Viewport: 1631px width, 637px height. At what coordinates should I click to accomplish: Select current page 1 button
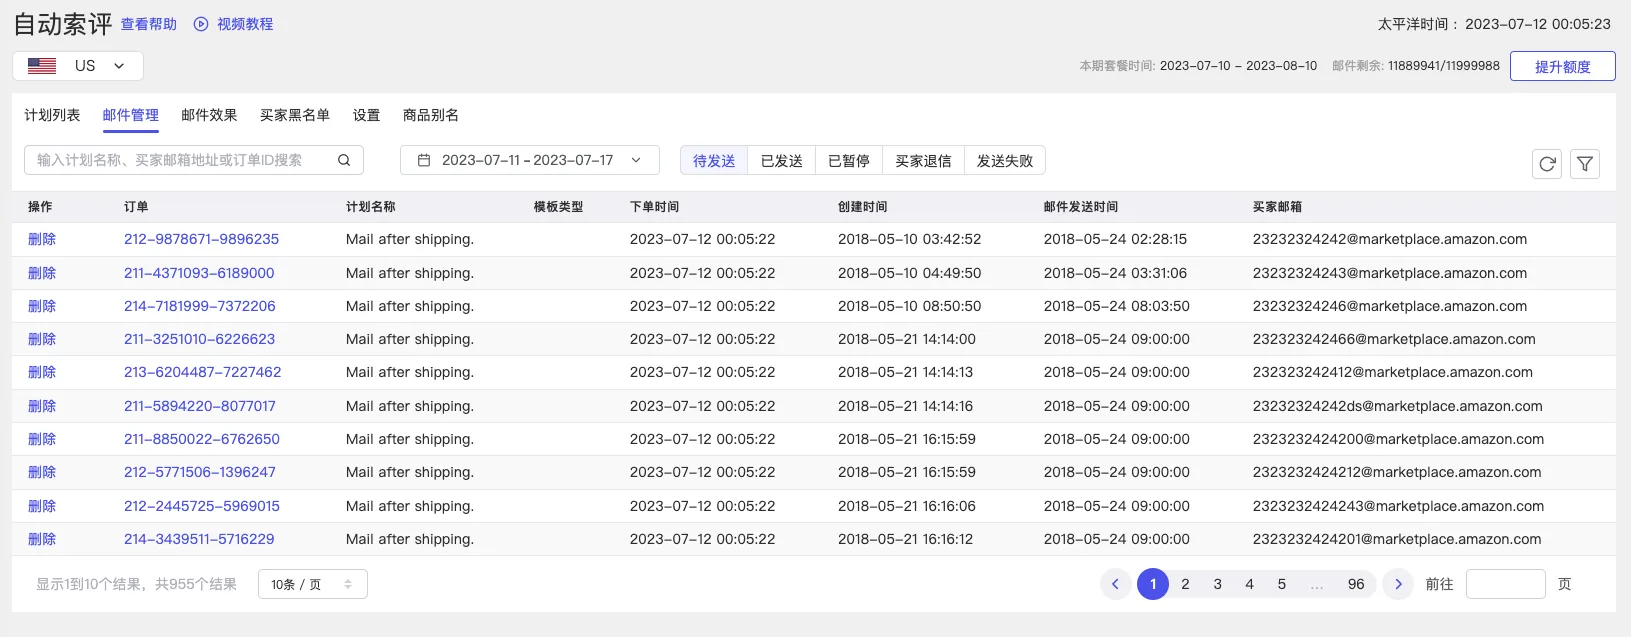click(1153, 584)
